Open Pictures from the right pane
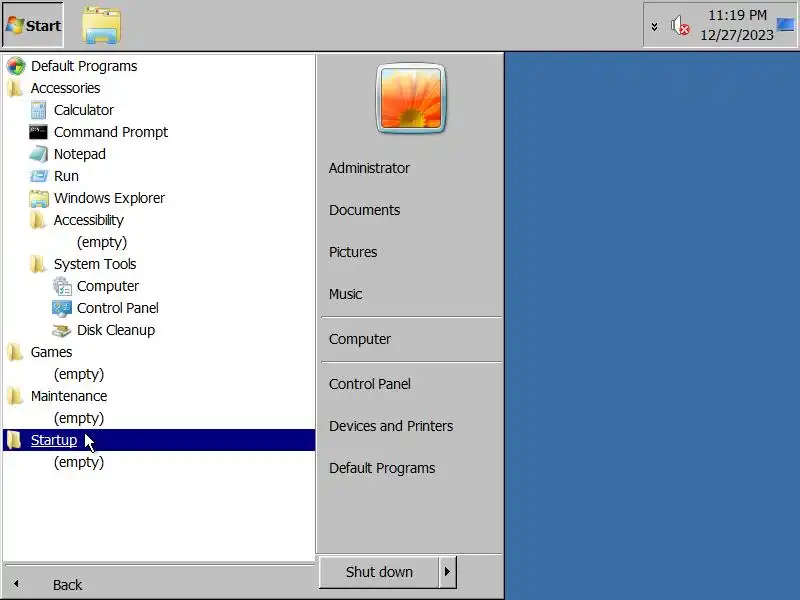800x600 pixels. [x=353, y=252]
